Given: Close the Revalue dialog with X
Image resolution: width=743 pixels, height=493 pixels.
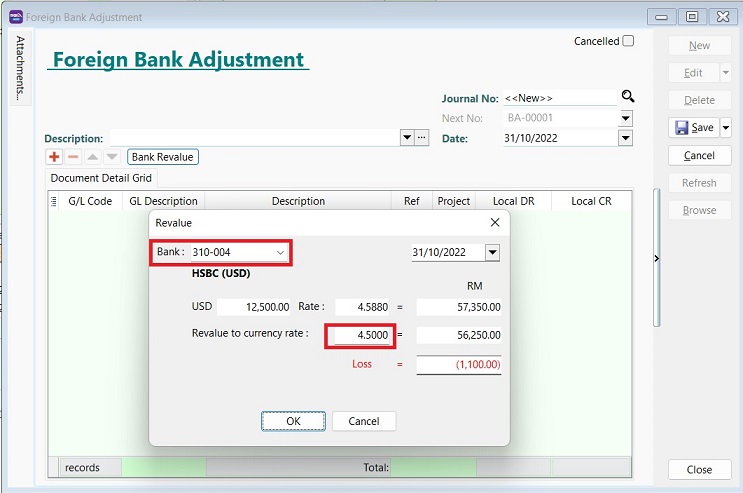Looking at the screenshot, I should coord(495,223).
